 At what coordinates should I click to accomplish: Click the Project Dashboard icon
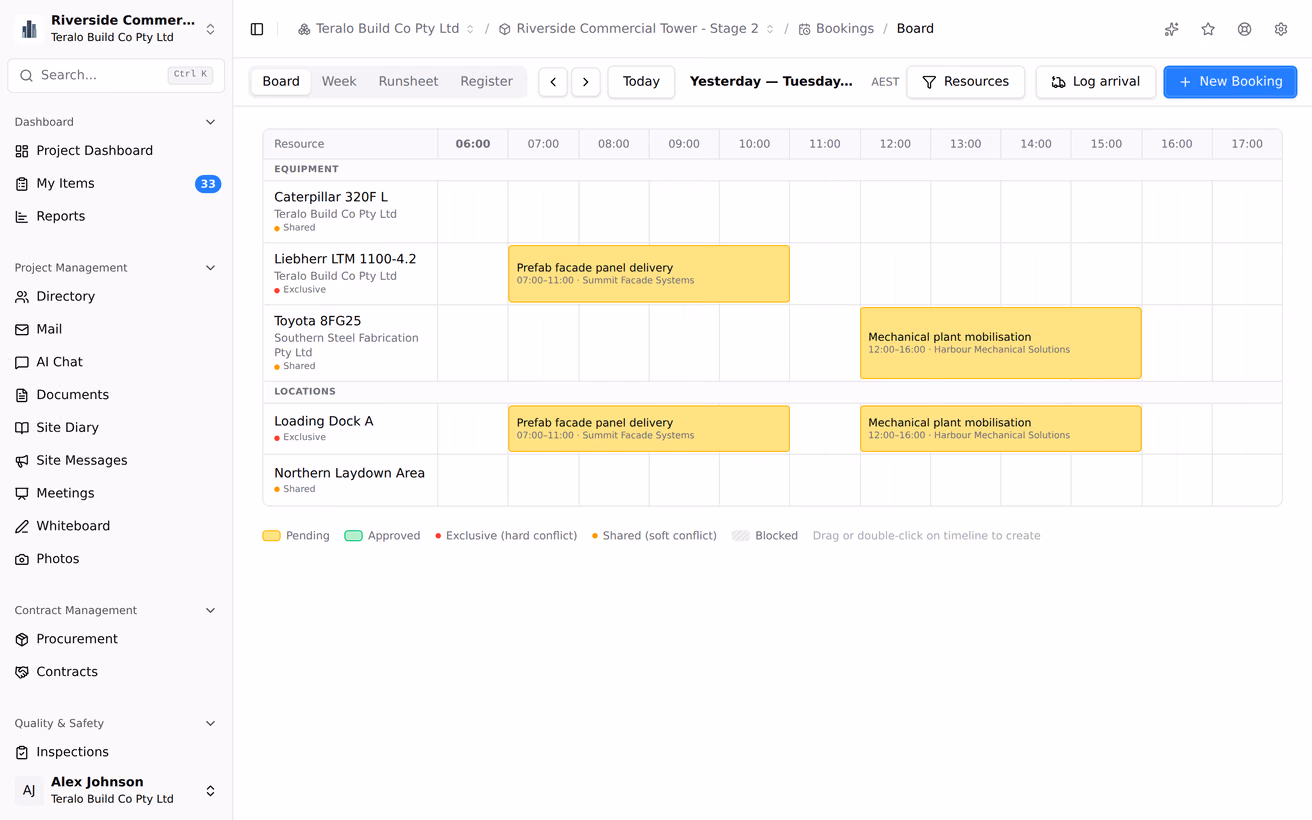coord(22,151)
